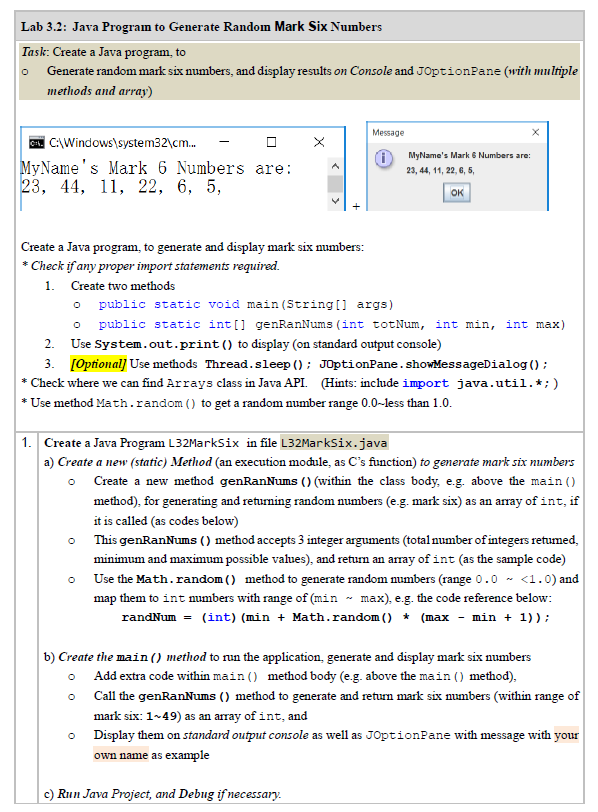Click 'import java.util.*;' hint text

[x=477, y=383]
